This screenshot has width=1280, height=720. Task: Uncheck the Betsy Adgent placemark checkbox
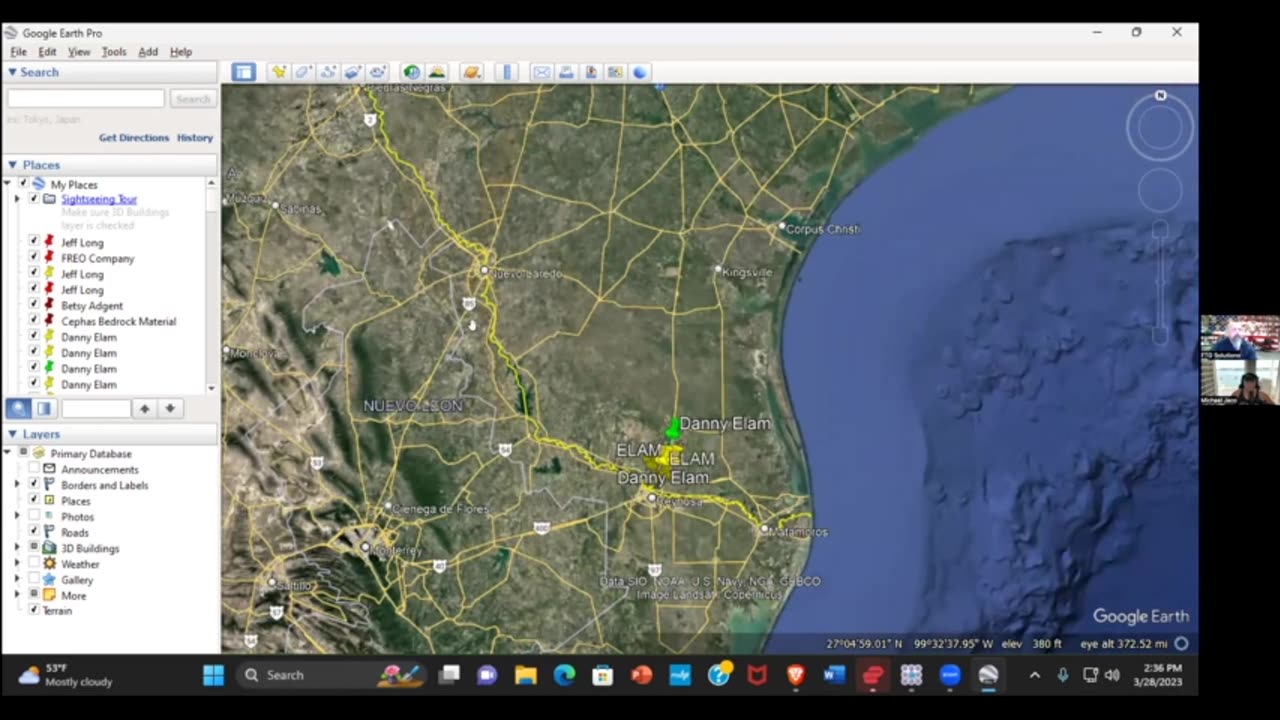pos(33,305)
